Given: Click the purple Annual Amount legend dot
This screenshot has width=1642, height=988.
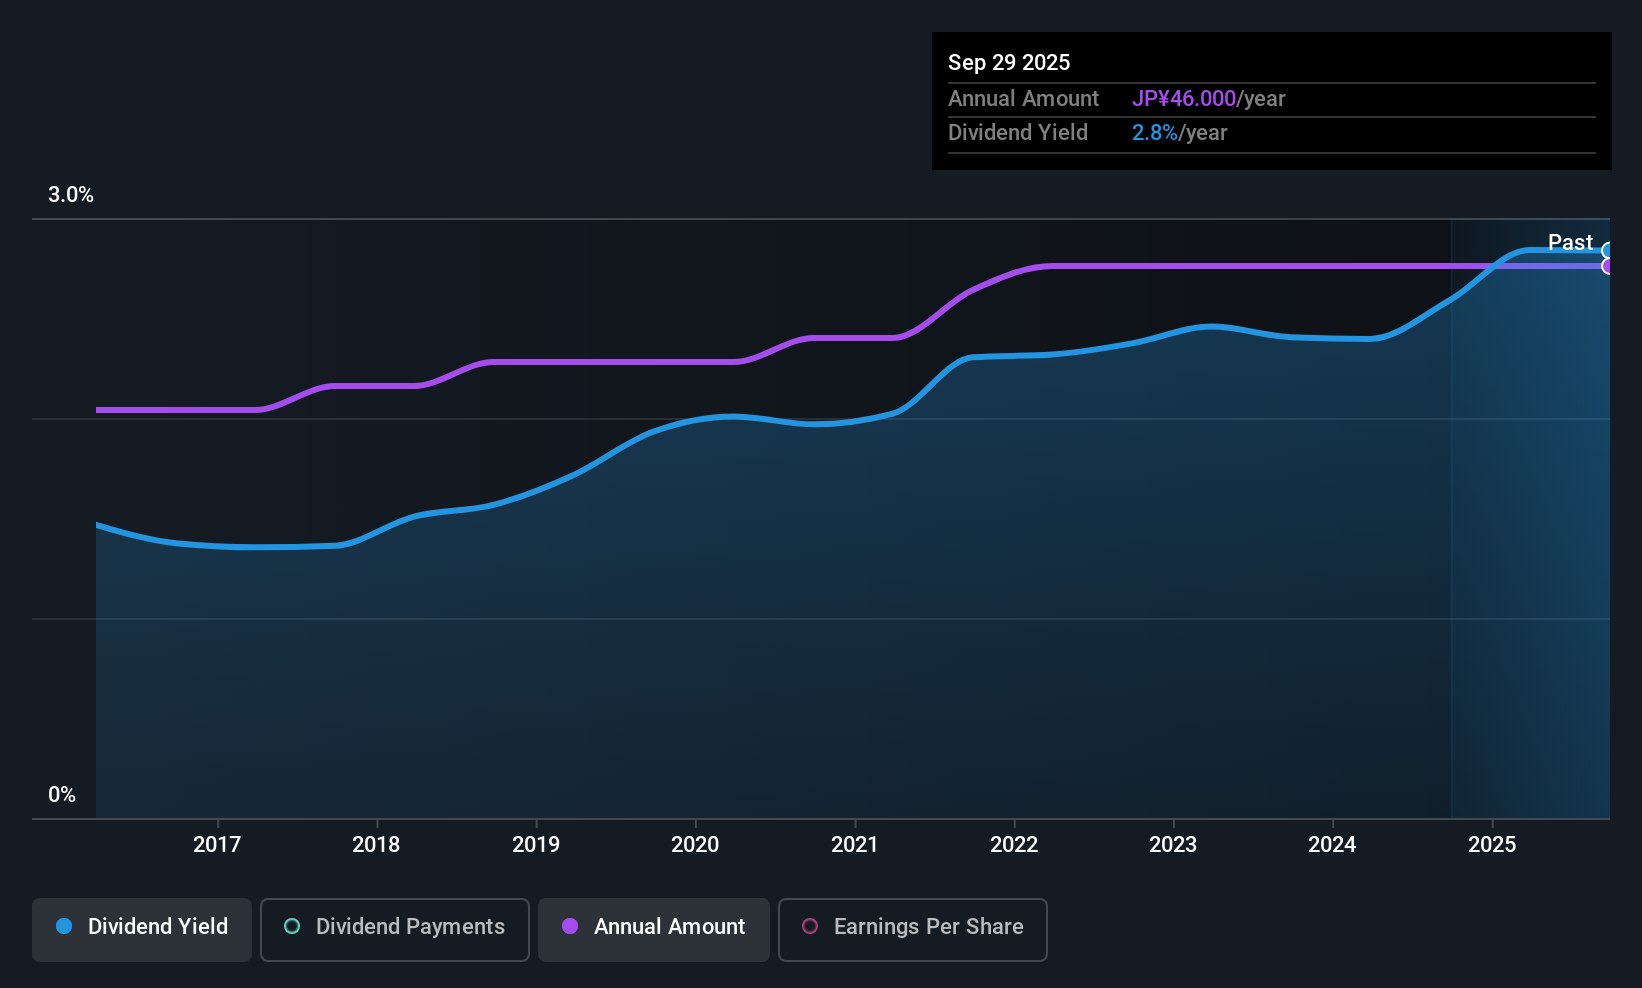Looking at the screenshot, I should [x=570, y=926].
